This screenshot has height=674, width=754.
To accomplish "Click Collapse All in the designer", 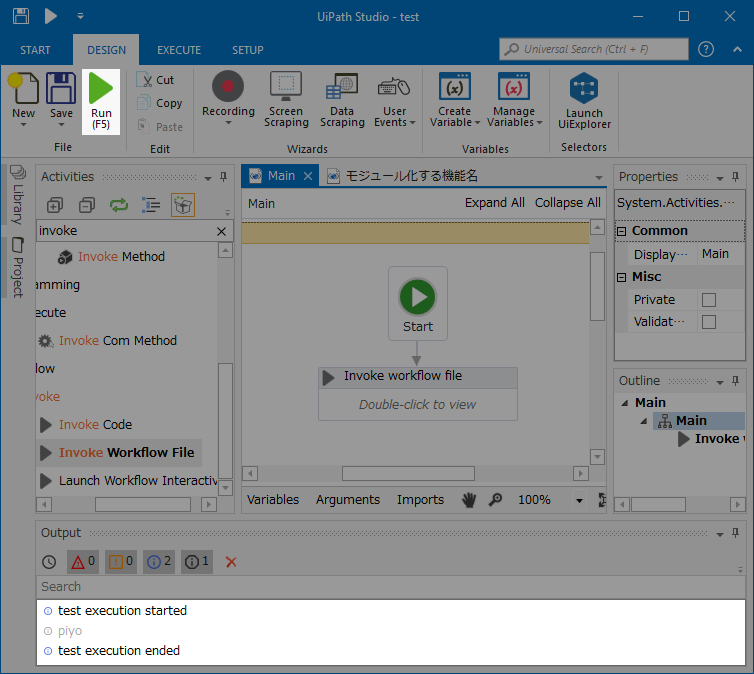I will tap(567, 203).
